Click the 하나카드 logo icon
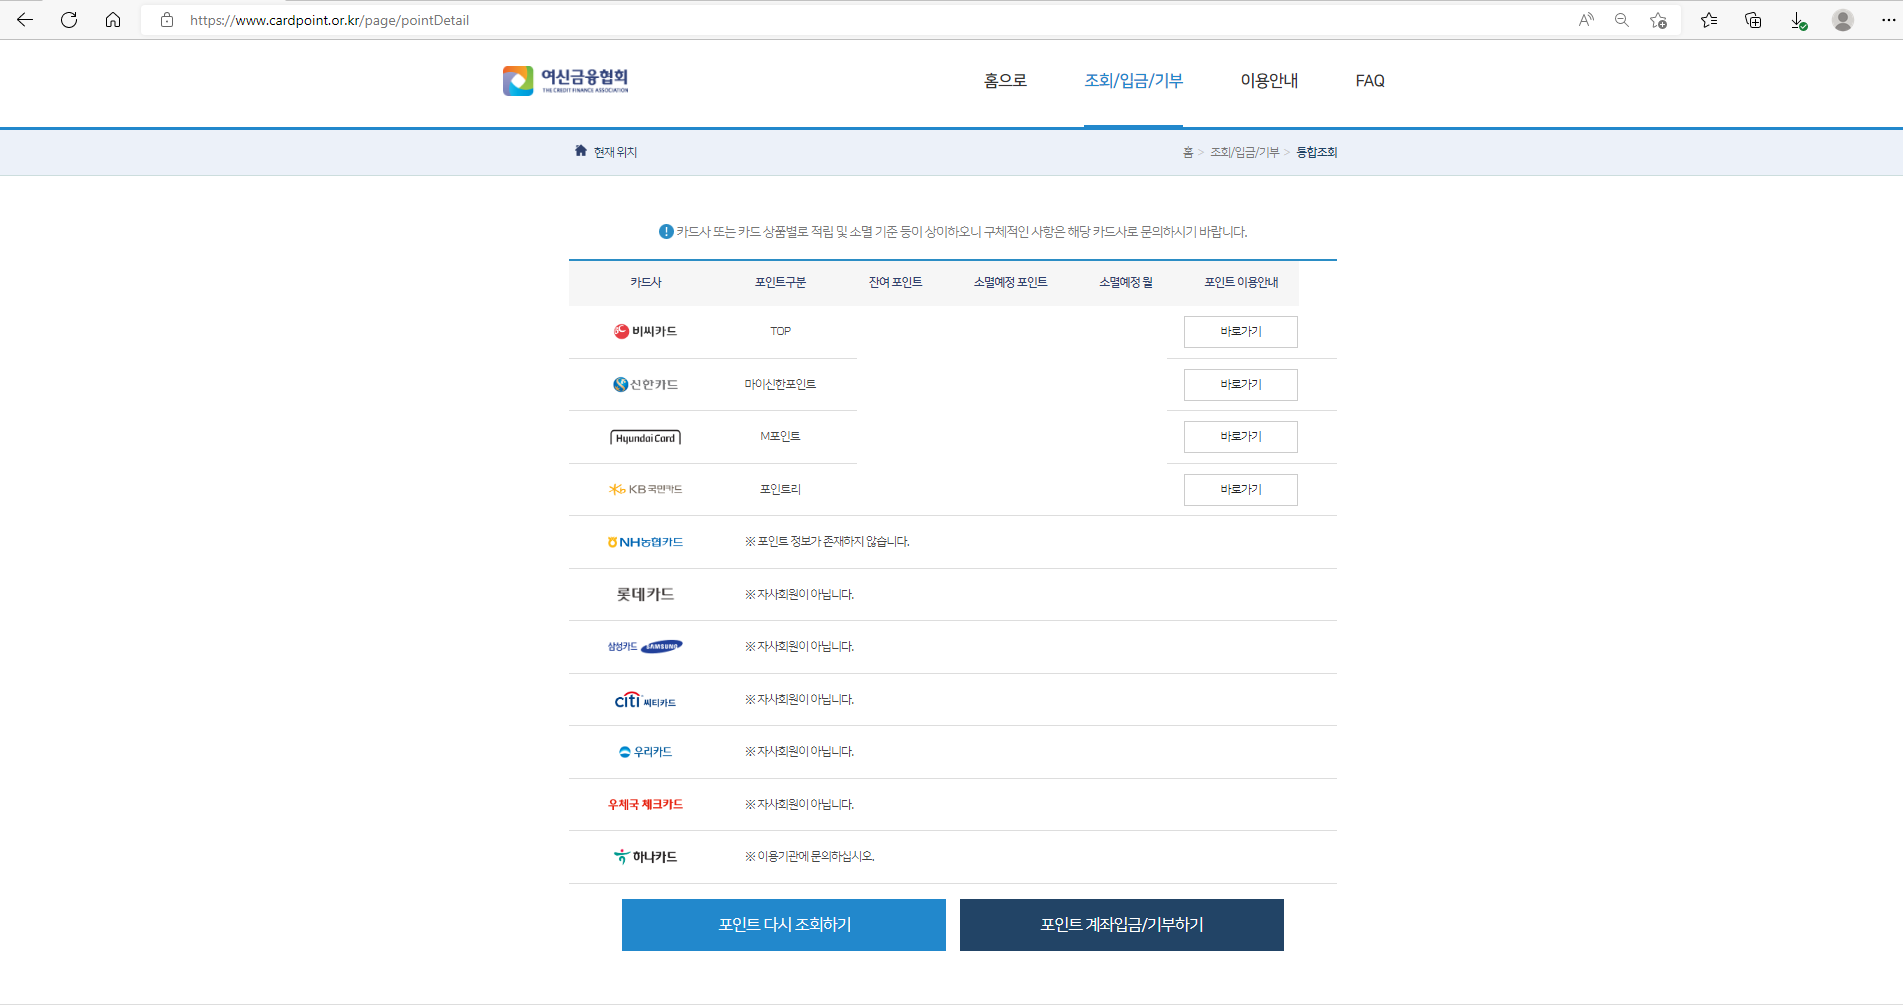 621,856
